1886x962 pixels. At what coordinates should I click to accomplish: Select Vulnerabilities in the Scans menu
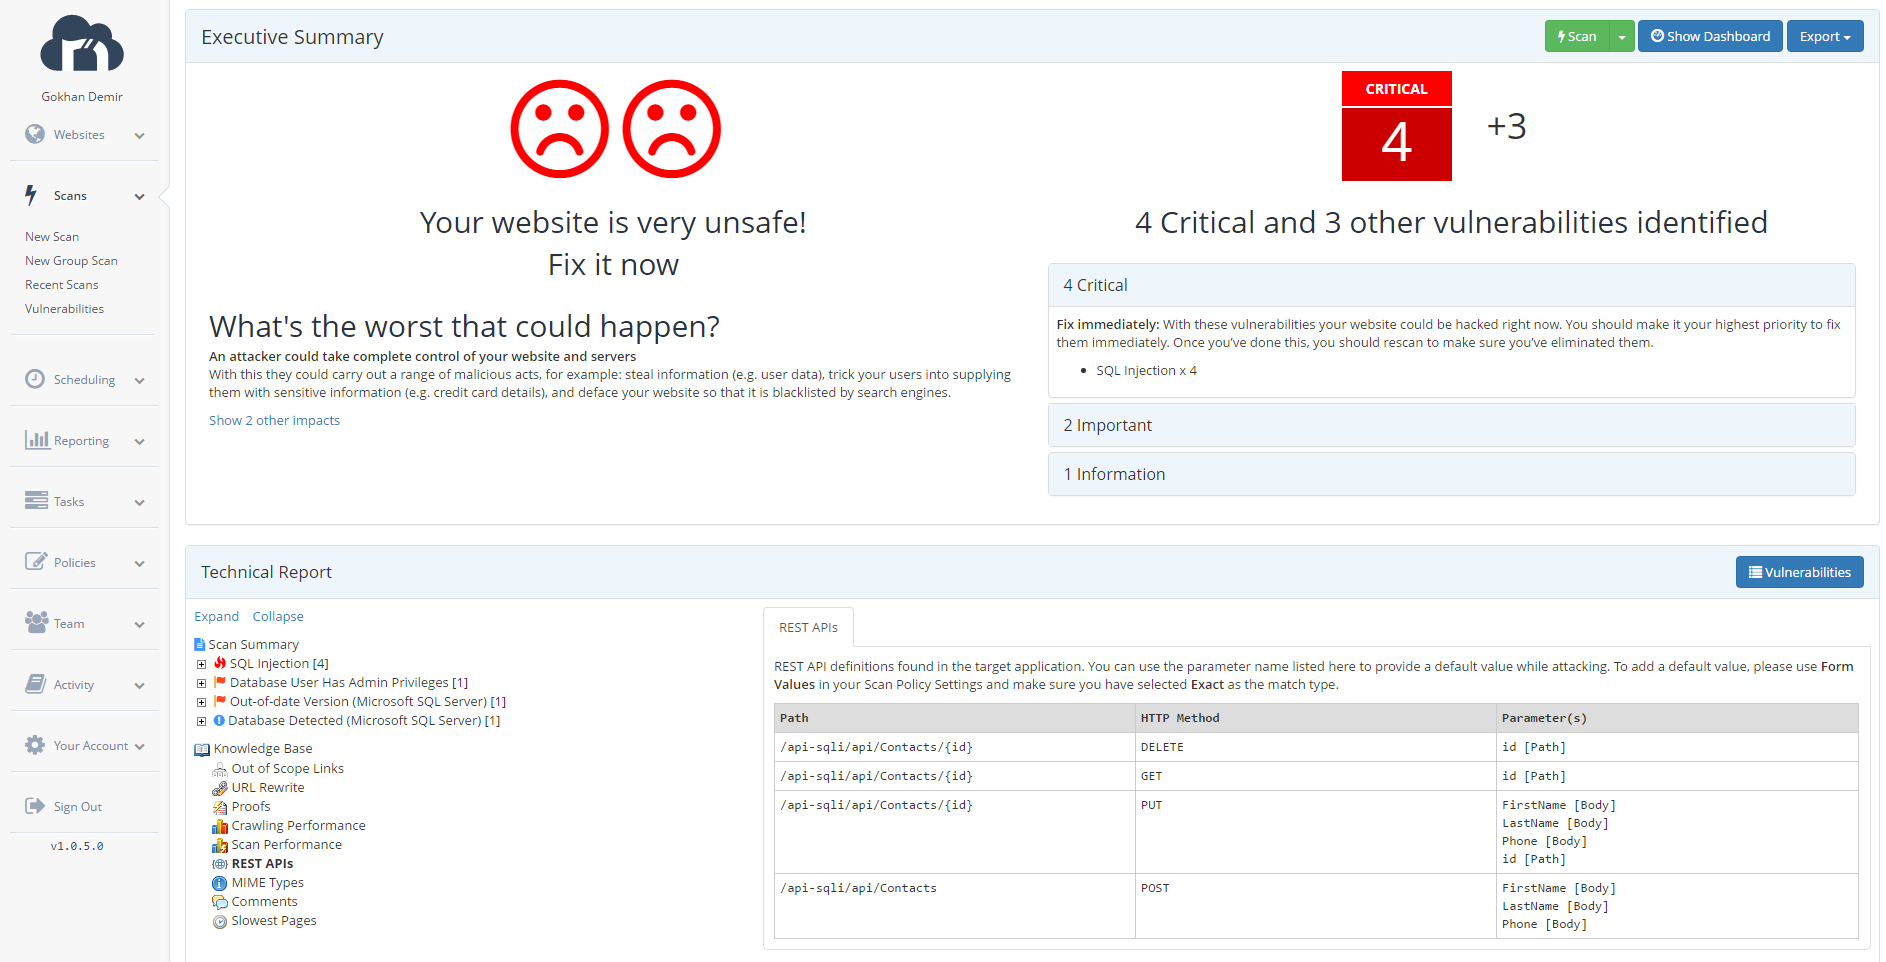[x=64, y=308]
